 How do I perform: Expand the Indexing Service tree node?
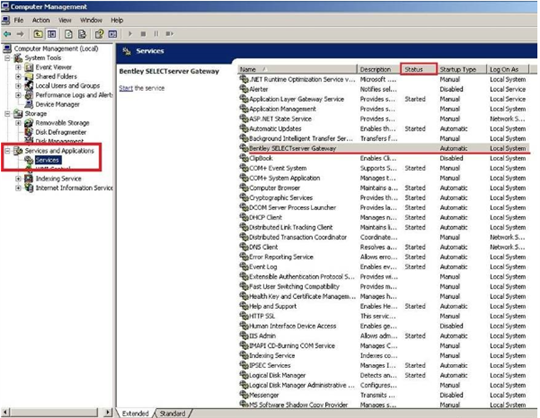coord(18,179)
